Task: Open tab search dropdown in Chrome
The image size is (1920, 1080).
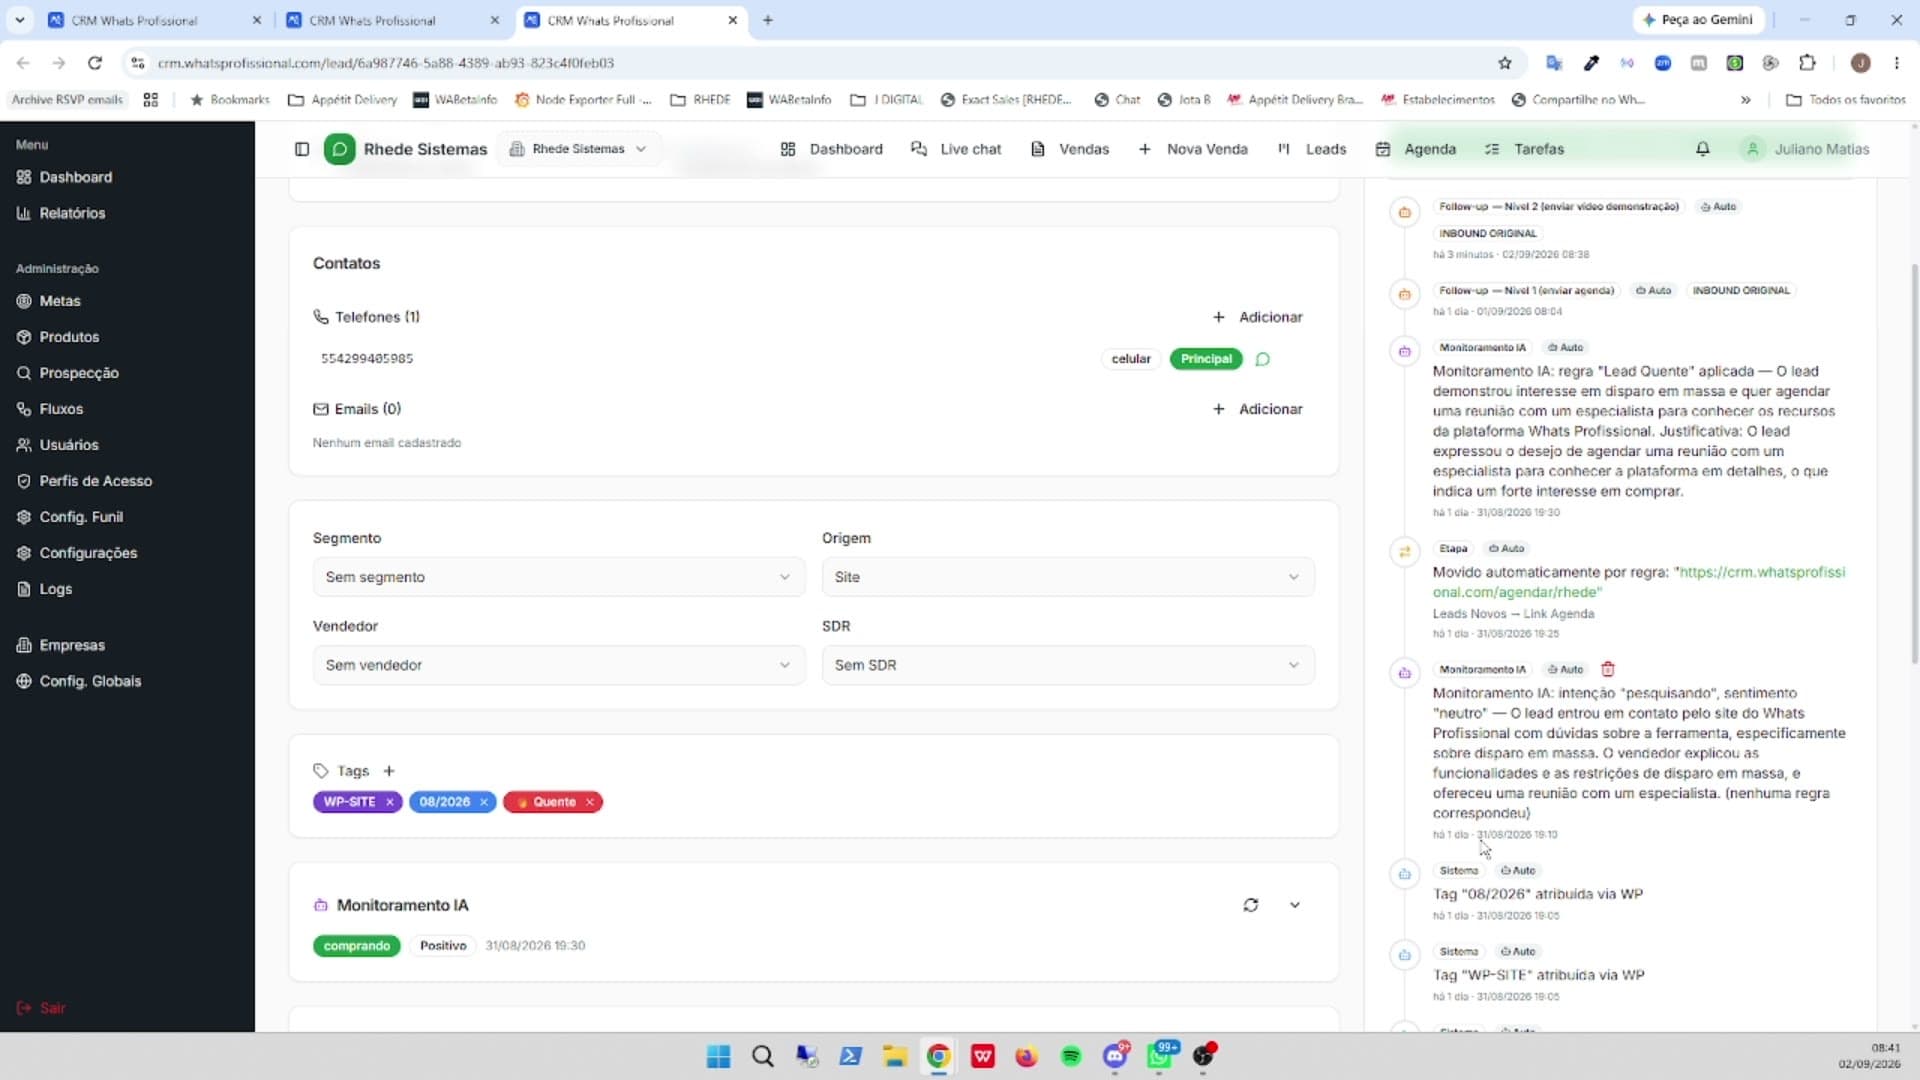Action: [x=20, y=20]
